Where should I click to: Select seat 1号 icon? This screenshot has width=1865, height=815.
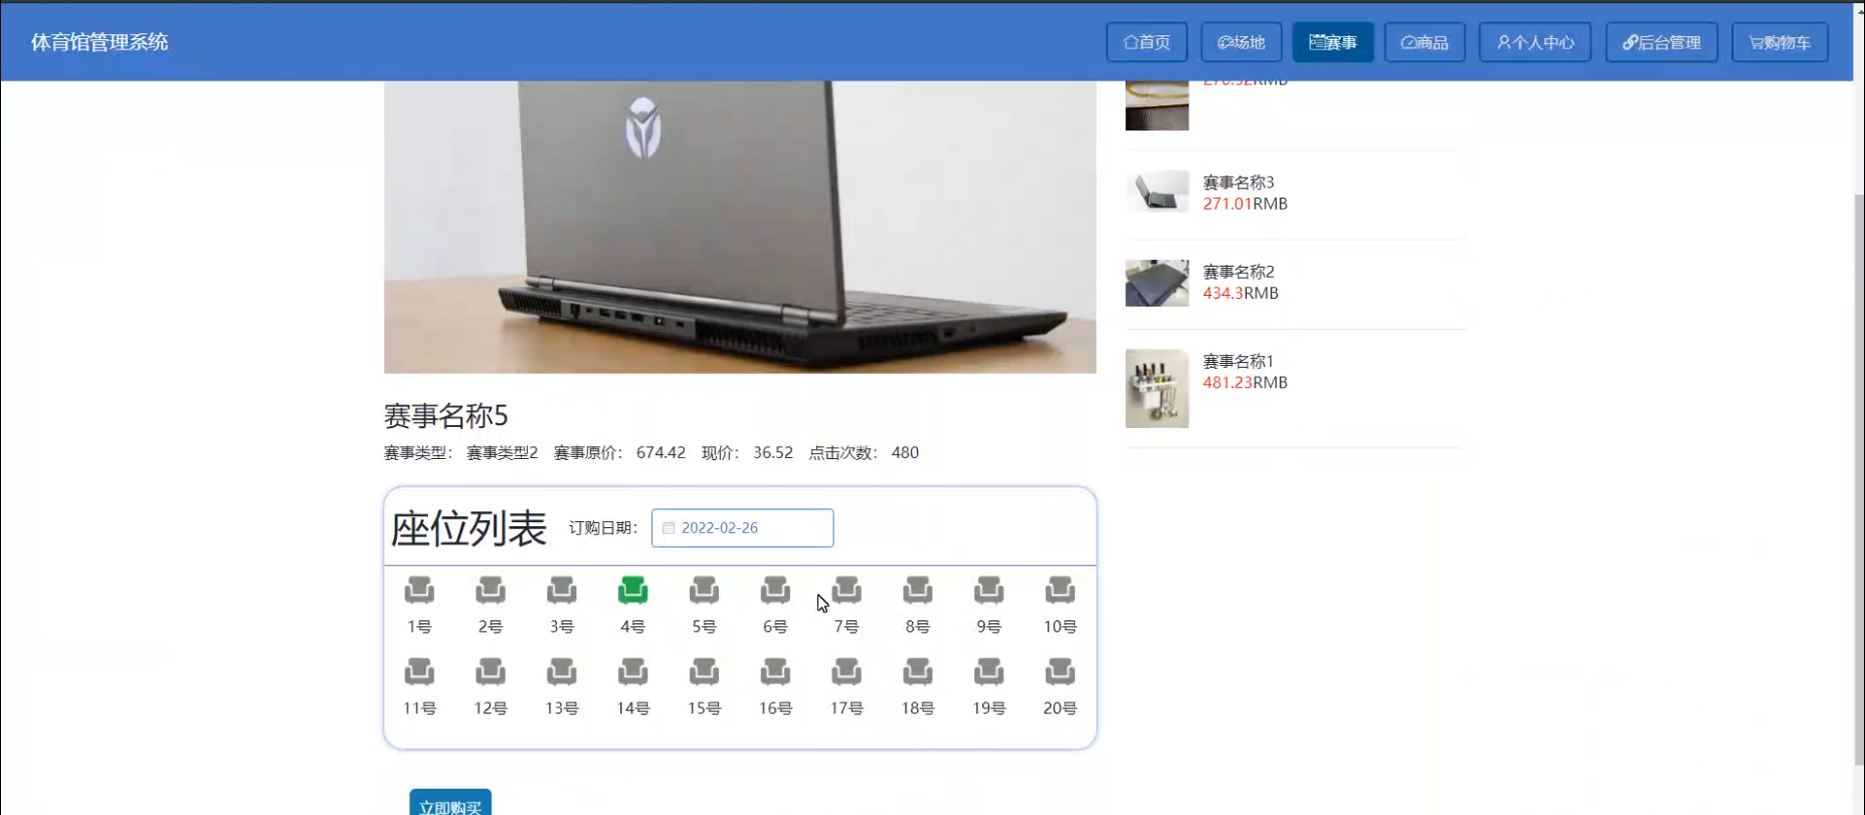point(419,590)
